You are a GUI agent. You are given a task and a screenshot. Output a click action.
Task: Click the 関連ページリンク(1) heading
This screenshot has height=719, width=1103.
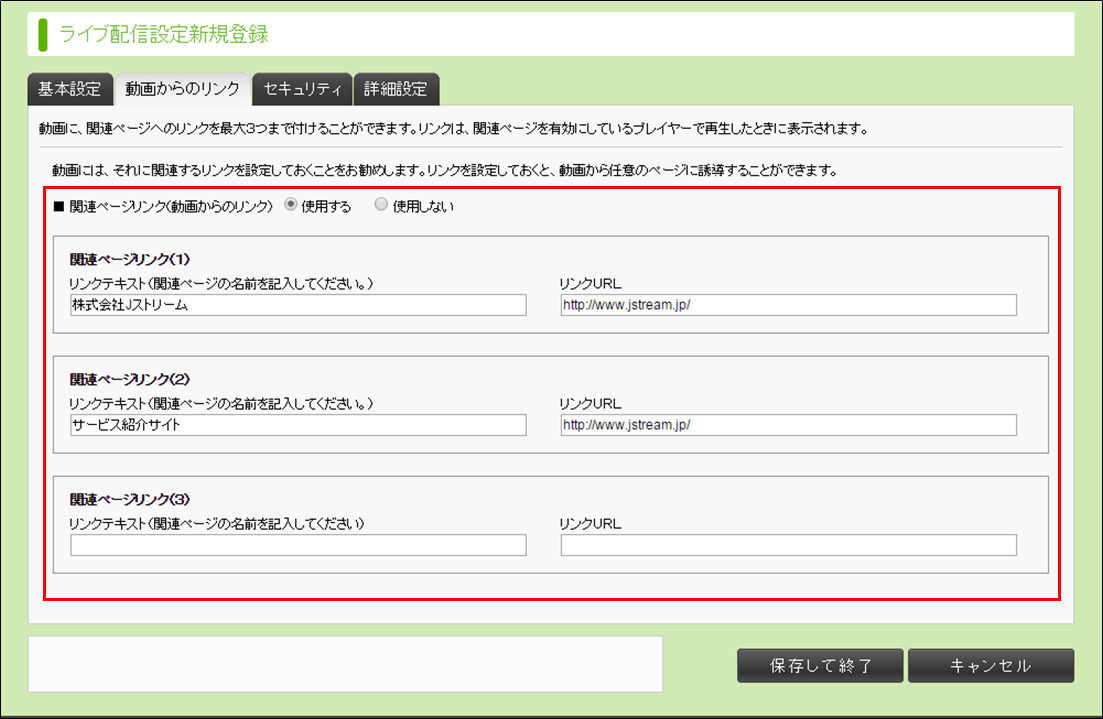(130, 260)
